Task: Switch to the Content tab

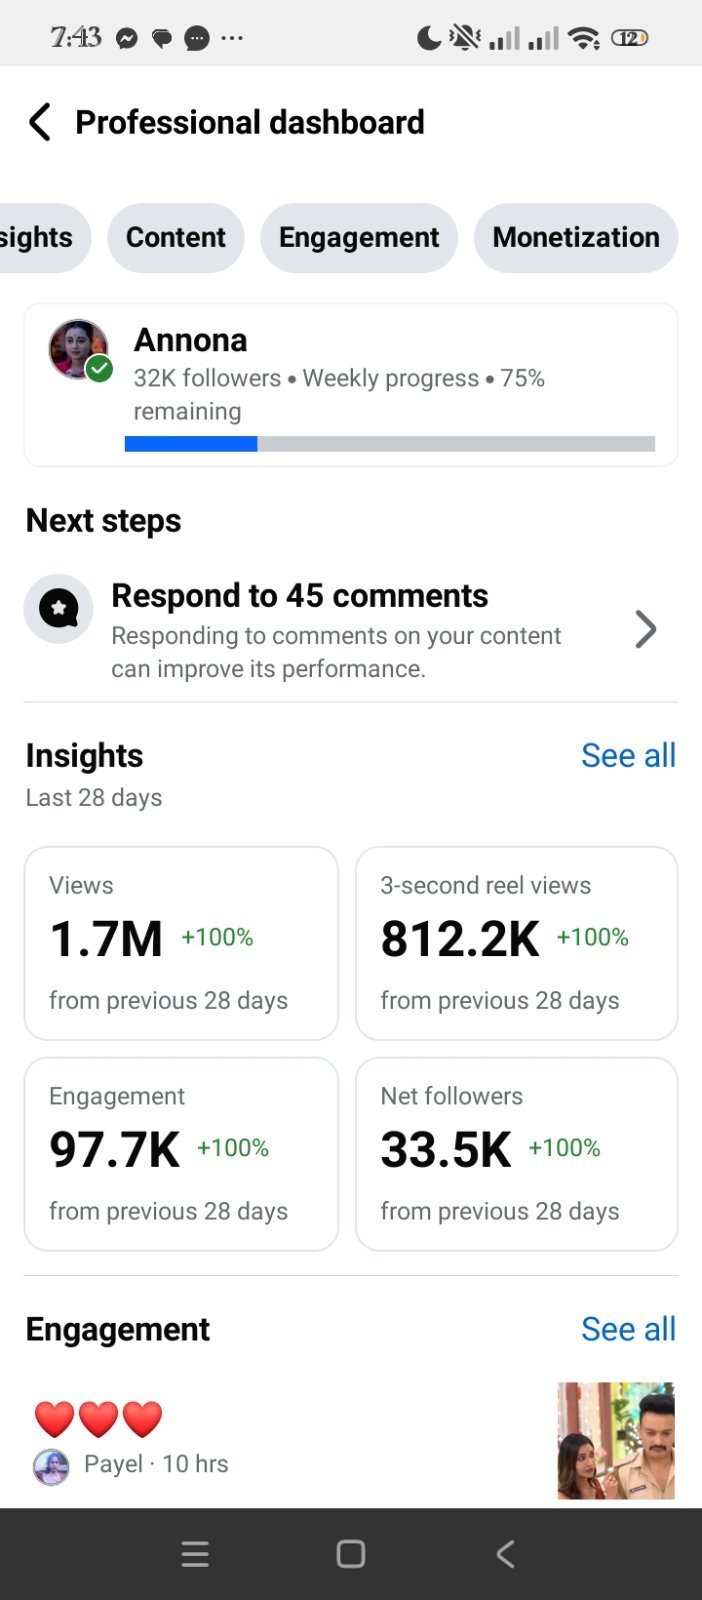Action: tap(176, 237)
